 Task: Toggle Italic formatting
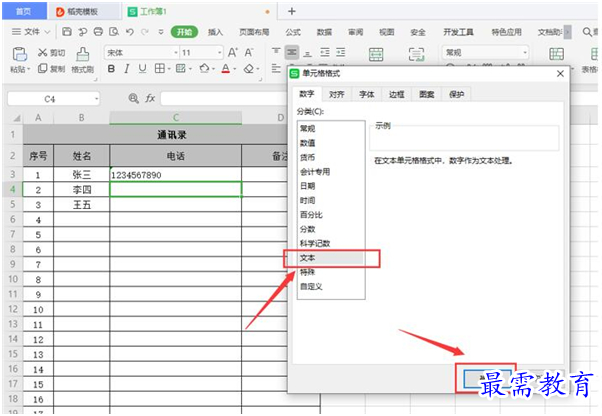[x=127, y=69]
